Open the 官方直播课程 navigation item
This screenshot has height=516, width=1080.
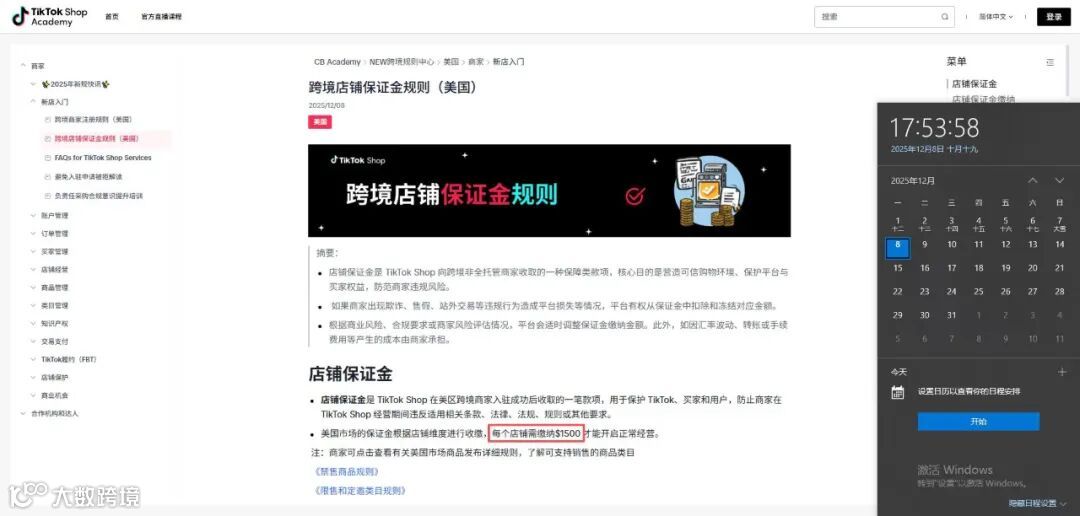pyautogui.click(x=161, y=17)
